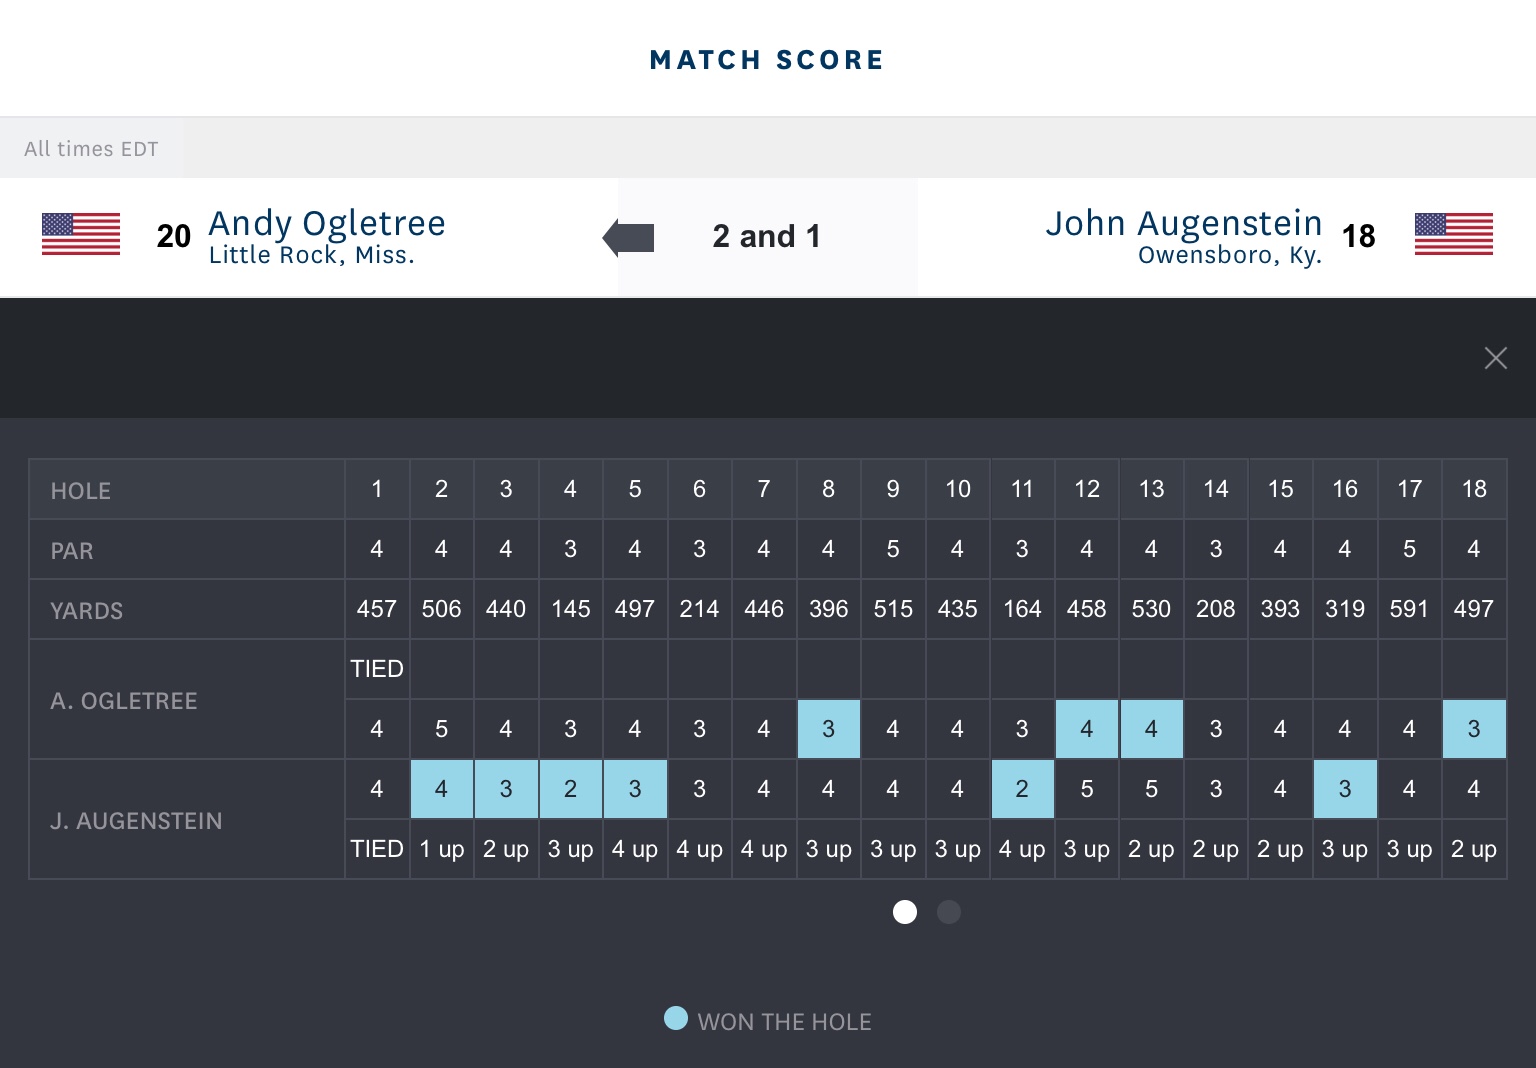This screenshot has height=1068, width=1536.
Task: Select Ogletree's highlighted score on hole 8
Action: click(x=828, y=729)
